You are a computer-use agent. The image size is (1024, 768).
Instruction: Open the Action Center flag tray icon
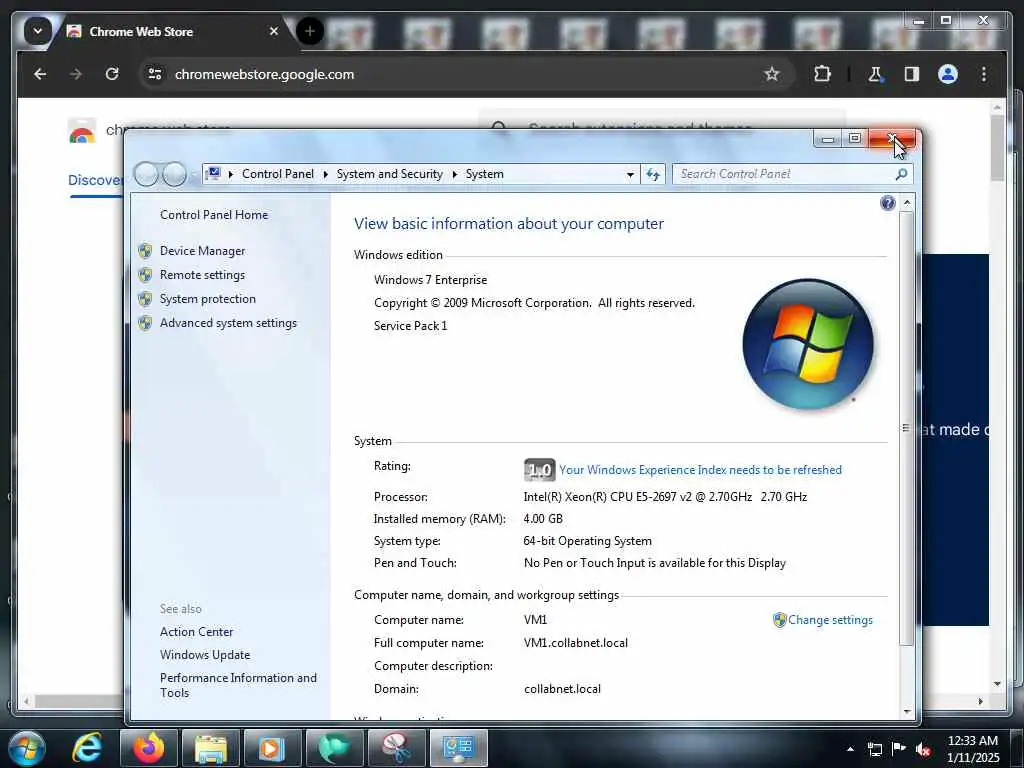899,749
